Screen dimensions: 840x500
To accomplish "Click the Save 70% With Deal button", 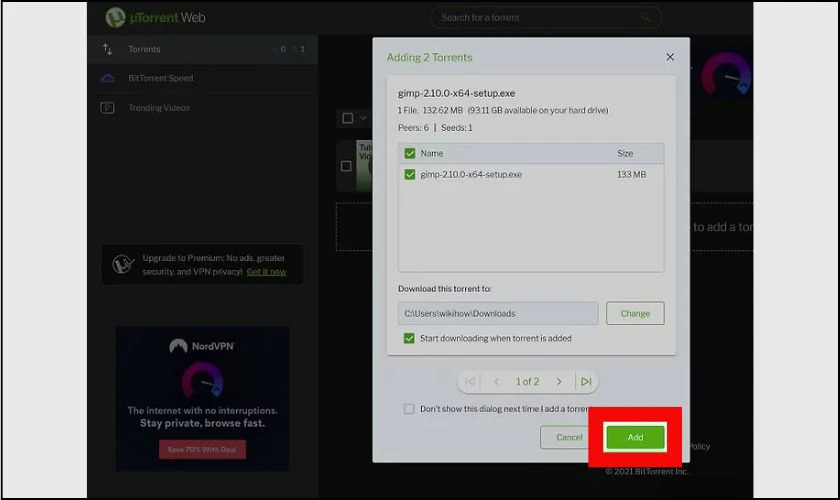I will (202, 450).
